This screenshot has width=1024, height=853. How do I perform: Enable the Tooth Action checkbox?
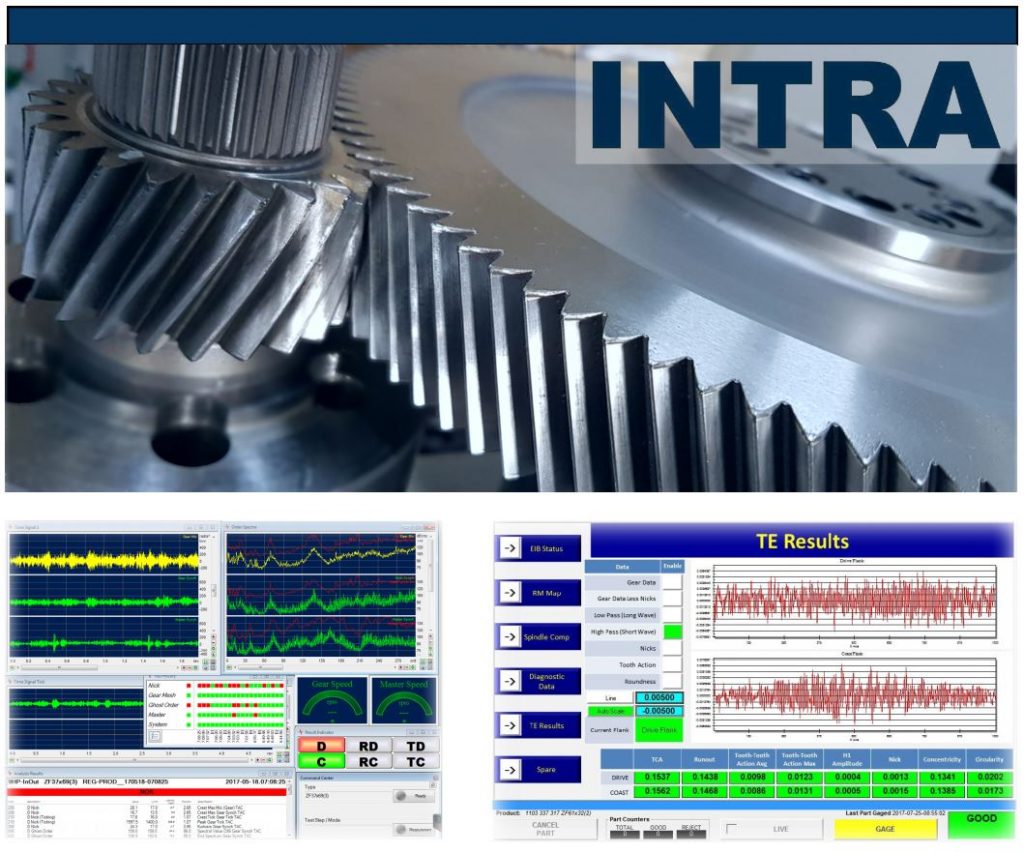[x=672, y=665]
